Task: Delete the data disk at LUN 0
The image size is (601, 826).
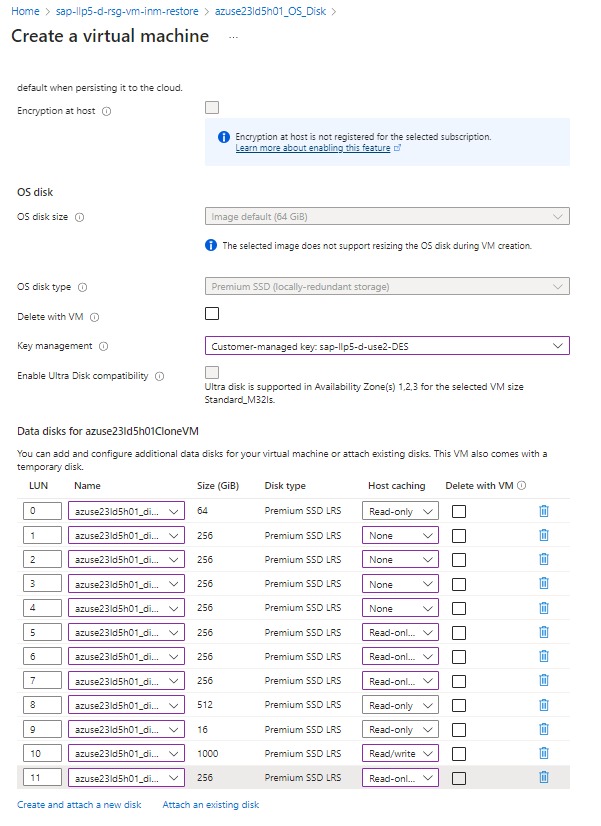Action: tap(544, 510)
